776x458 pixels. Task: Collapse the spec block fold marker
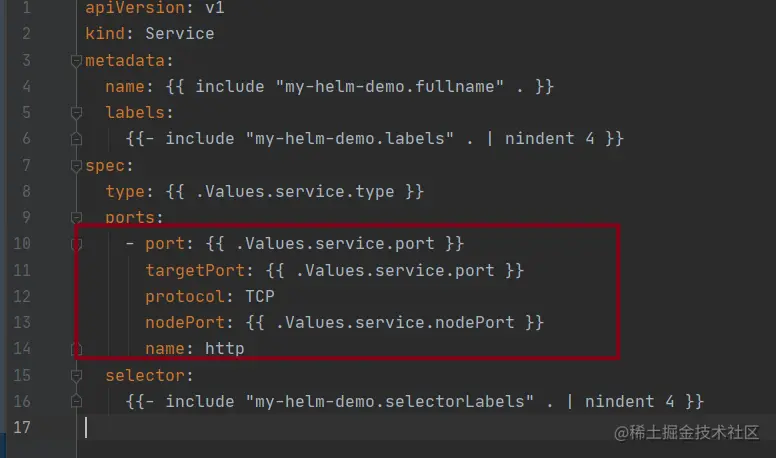tap(76, 166)
